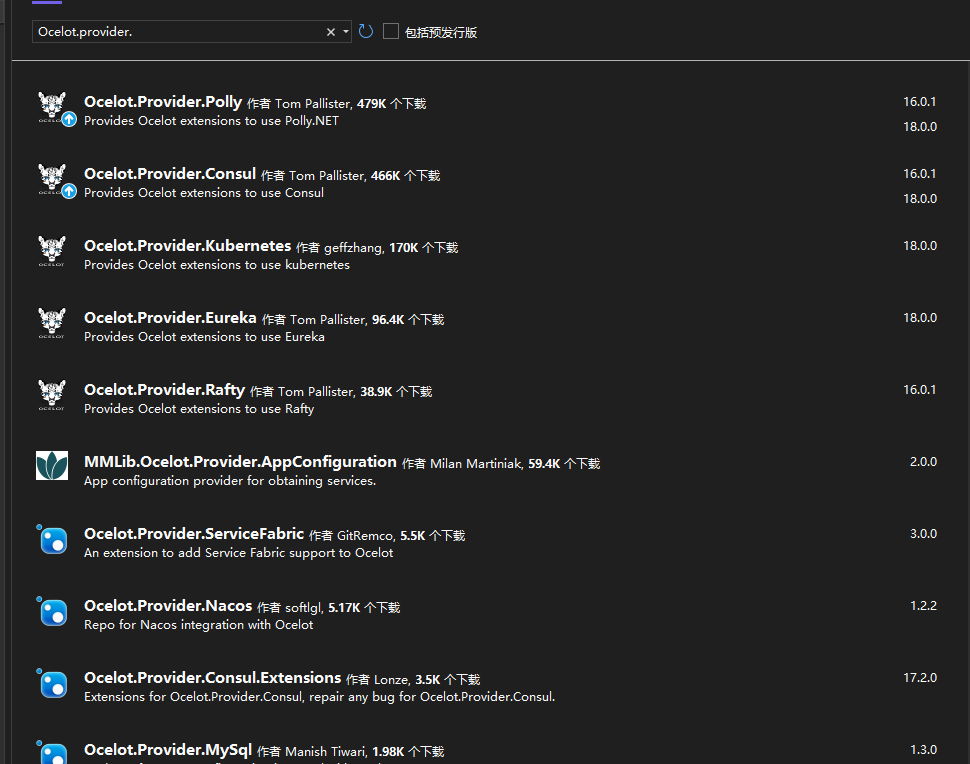Select the Ocelot.Provider.Consul.Extensions package title
Screen dimensions: 970x764
[x=213, y=678]
